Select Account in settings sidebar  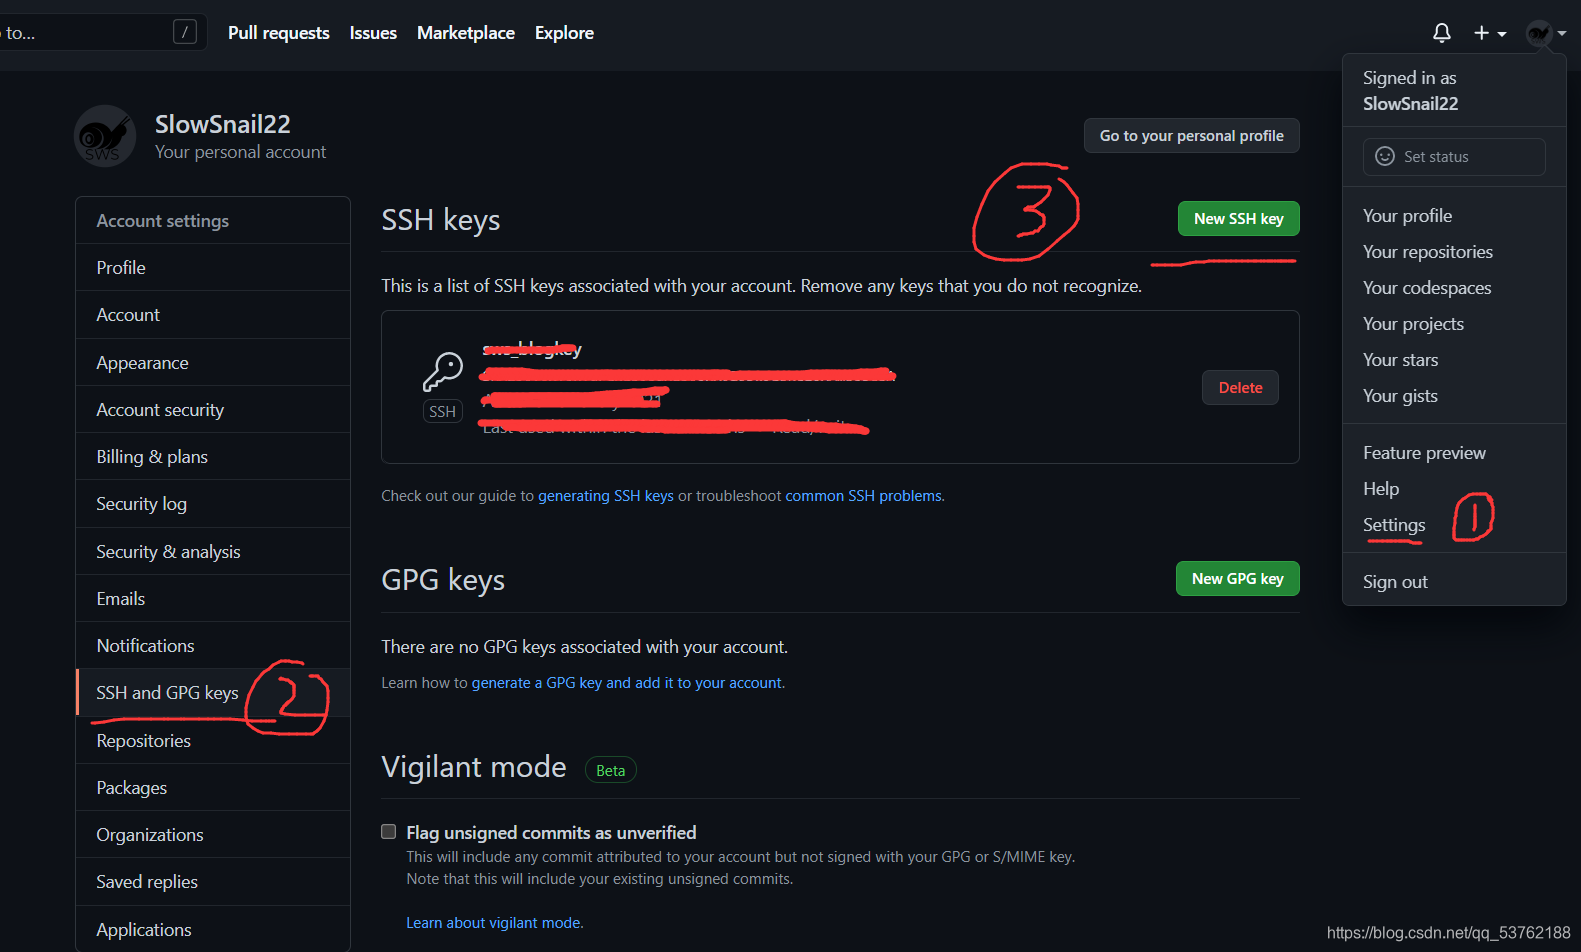[213, 315]
